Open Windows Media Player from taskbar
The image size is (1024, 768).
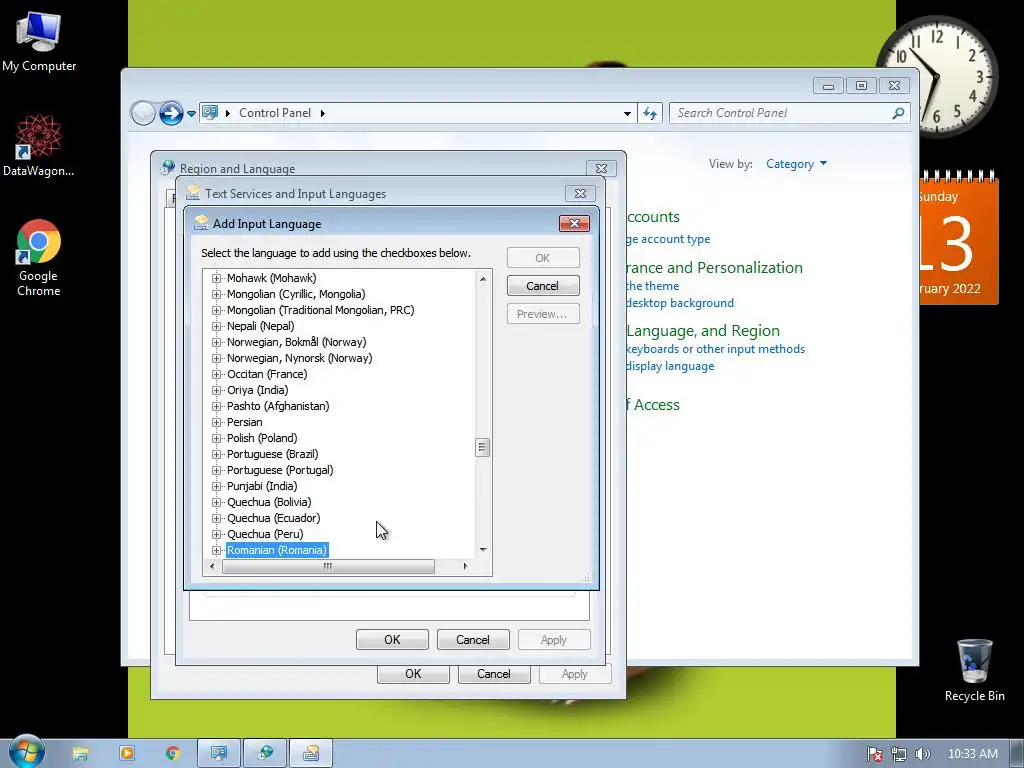coord(127,754)
